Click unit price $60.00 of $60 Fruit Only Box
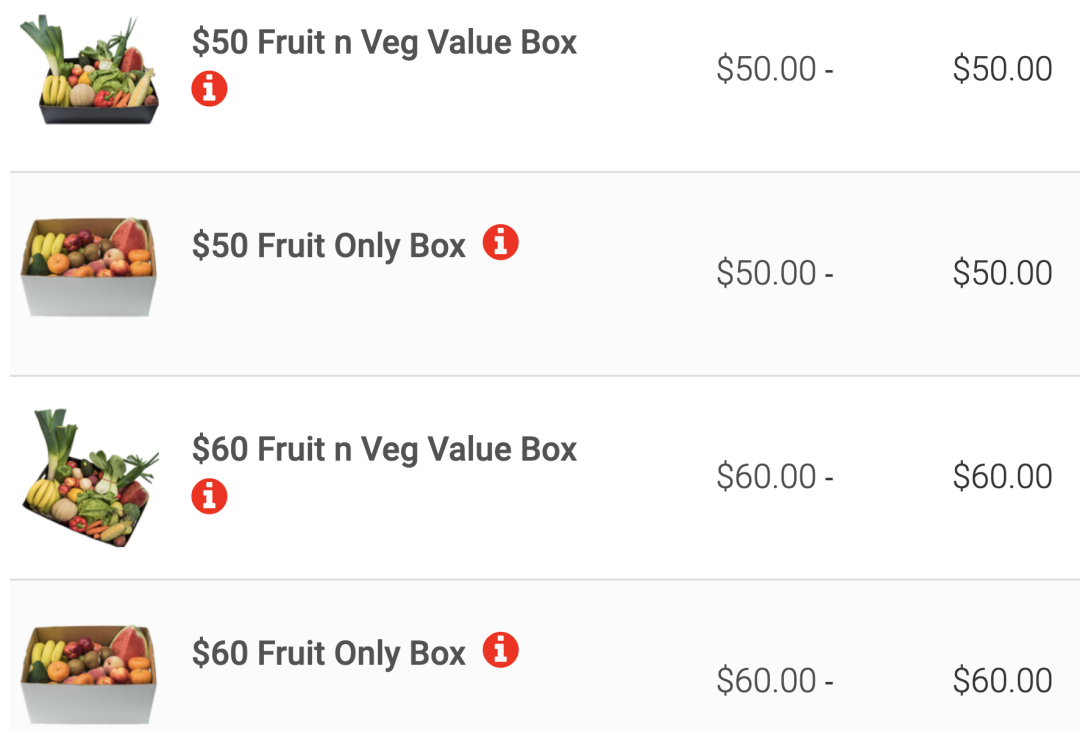1080x730 pixels. click(766, 681)
